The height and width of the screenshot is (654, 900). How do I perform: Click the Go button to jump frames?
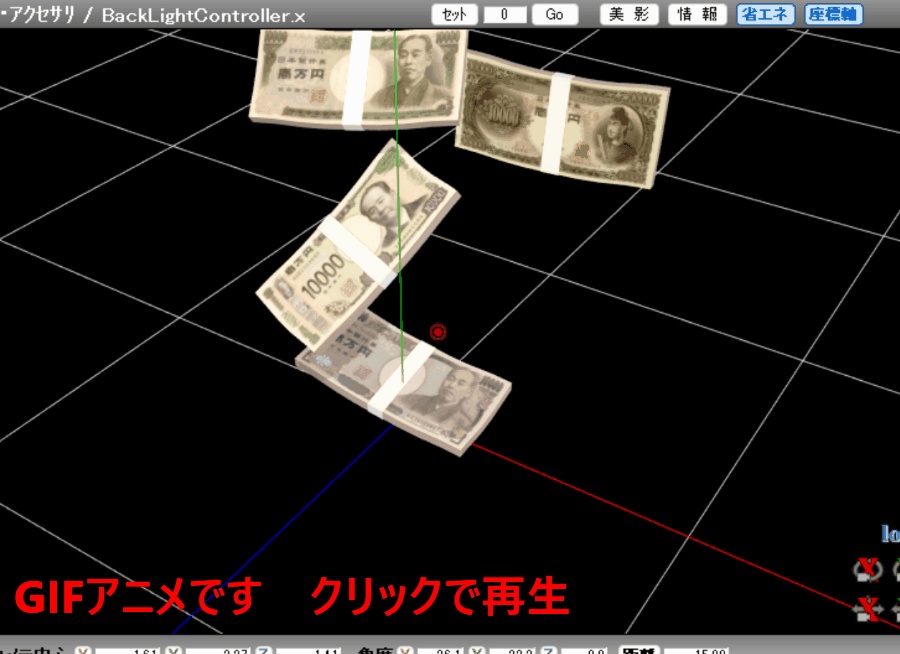pyautogui.click(x=554, y=14)
